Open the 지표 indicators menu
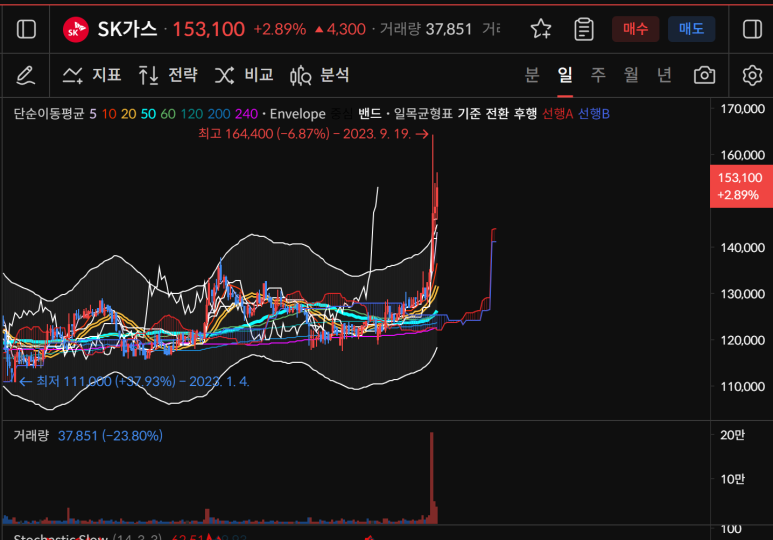Screen dimensions: 773x540 pos(92,75)
